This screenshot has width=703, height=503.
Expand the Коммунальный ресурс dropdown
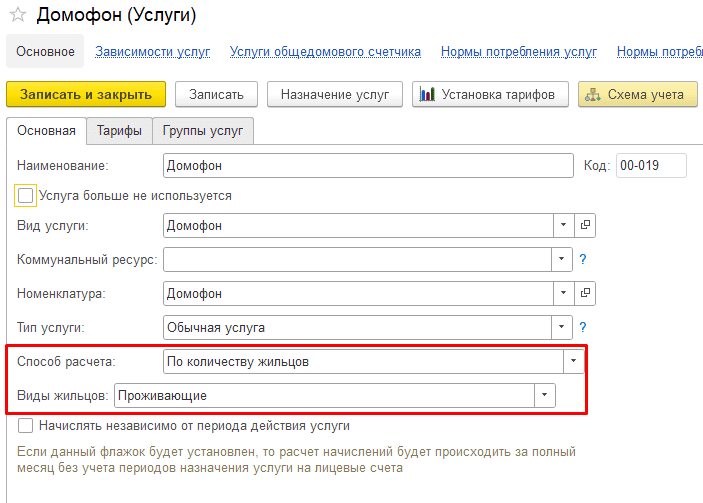[x=561, y=259]
